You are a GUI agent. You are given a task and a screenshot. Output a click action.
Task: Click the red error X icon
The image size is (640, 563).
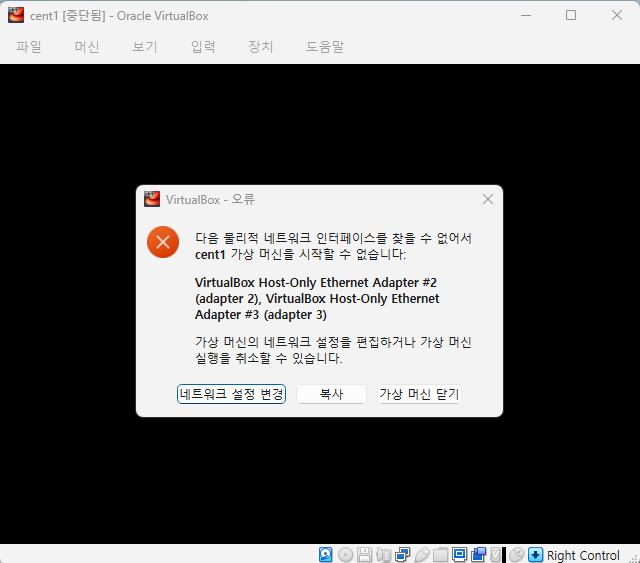[x=163, y=242]
